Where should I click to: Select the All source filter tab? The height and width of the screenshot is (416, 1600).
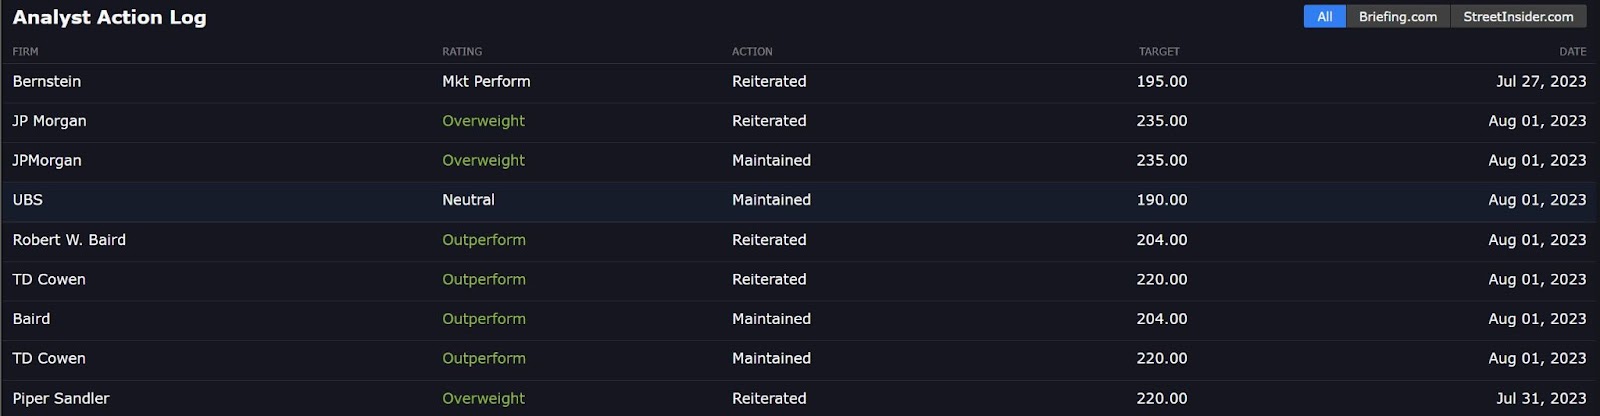pyautogui.click(x=1324, y=17)
